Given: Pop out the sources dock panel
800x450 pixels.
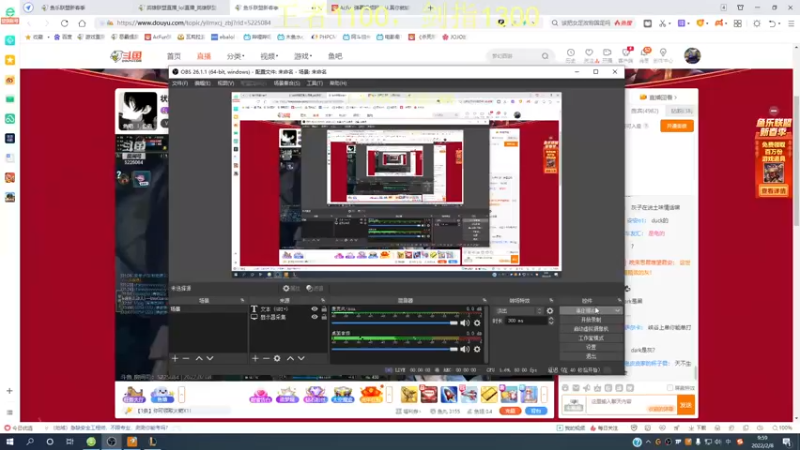Looking at the screenshot, I should (x=323, y=301).
